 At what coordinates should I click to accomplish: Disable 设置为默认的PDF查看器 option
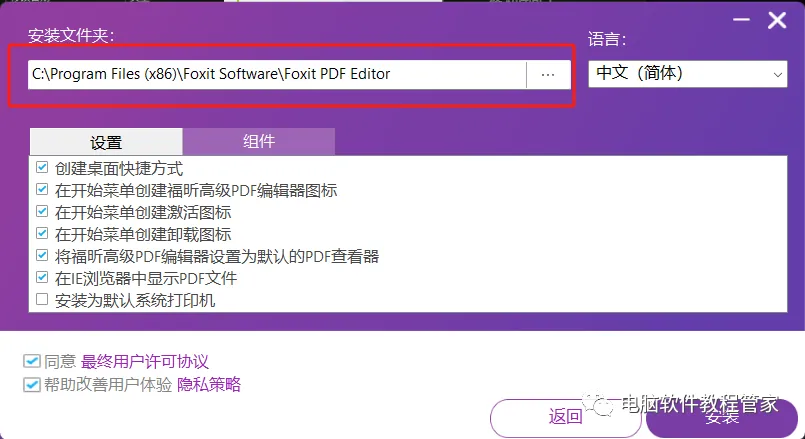[42, 255]
